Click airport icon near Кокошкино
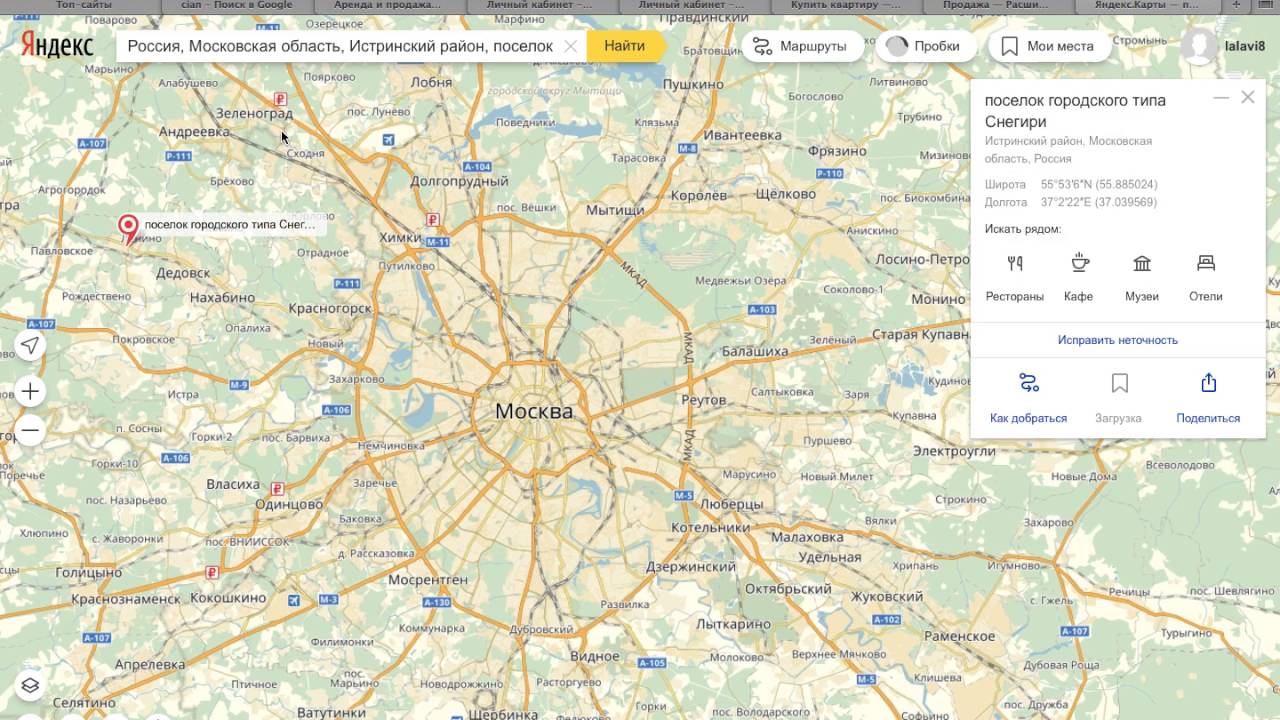 tap(294, 600)
